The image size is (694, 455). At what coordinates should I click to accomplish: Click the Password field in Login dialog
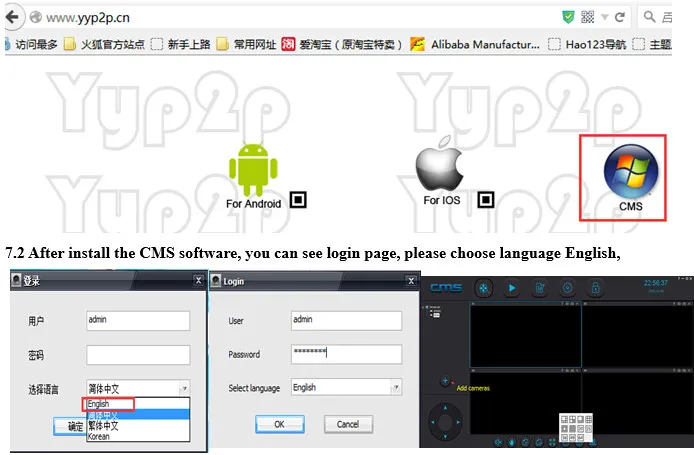[347, 354]
